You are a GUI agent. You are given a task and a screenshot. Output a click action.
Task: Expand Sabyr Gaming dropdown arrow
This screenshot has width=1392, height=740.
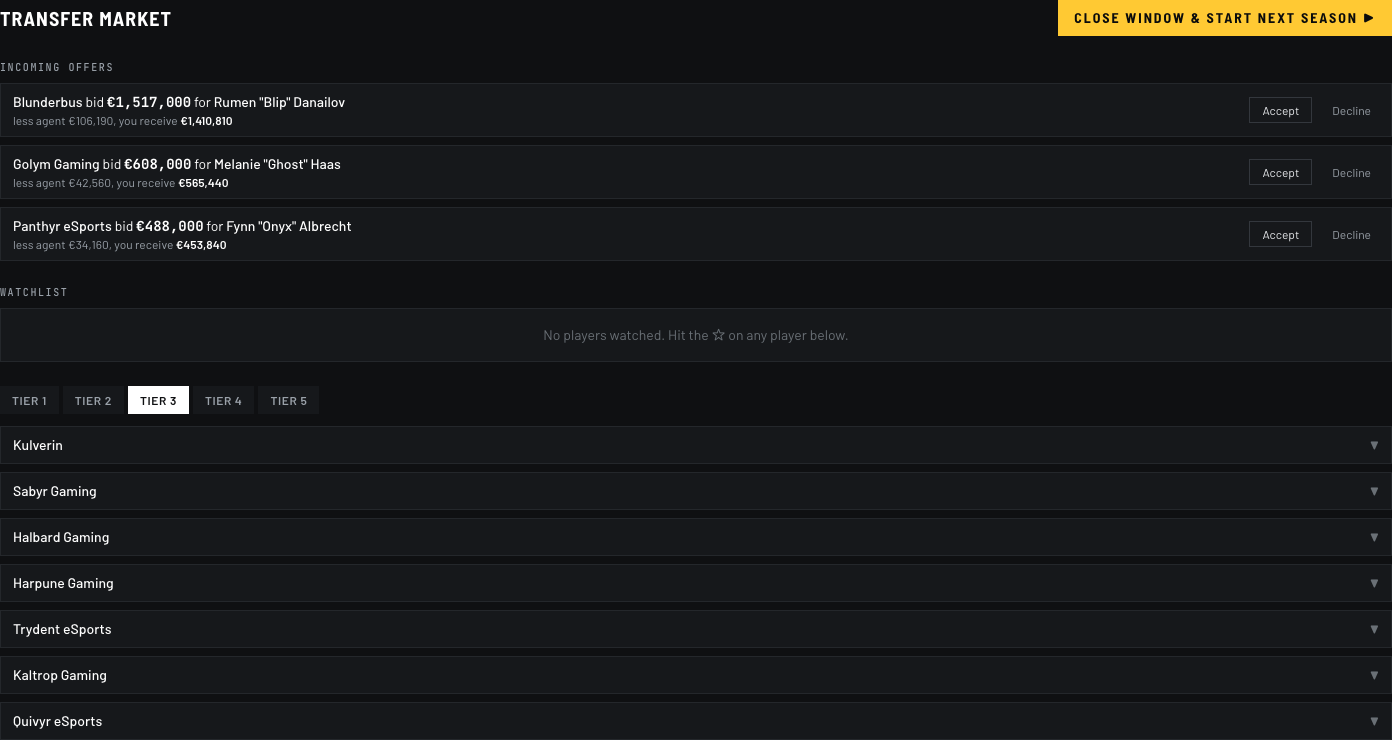pyautogui.click(x=1374, y=491)
